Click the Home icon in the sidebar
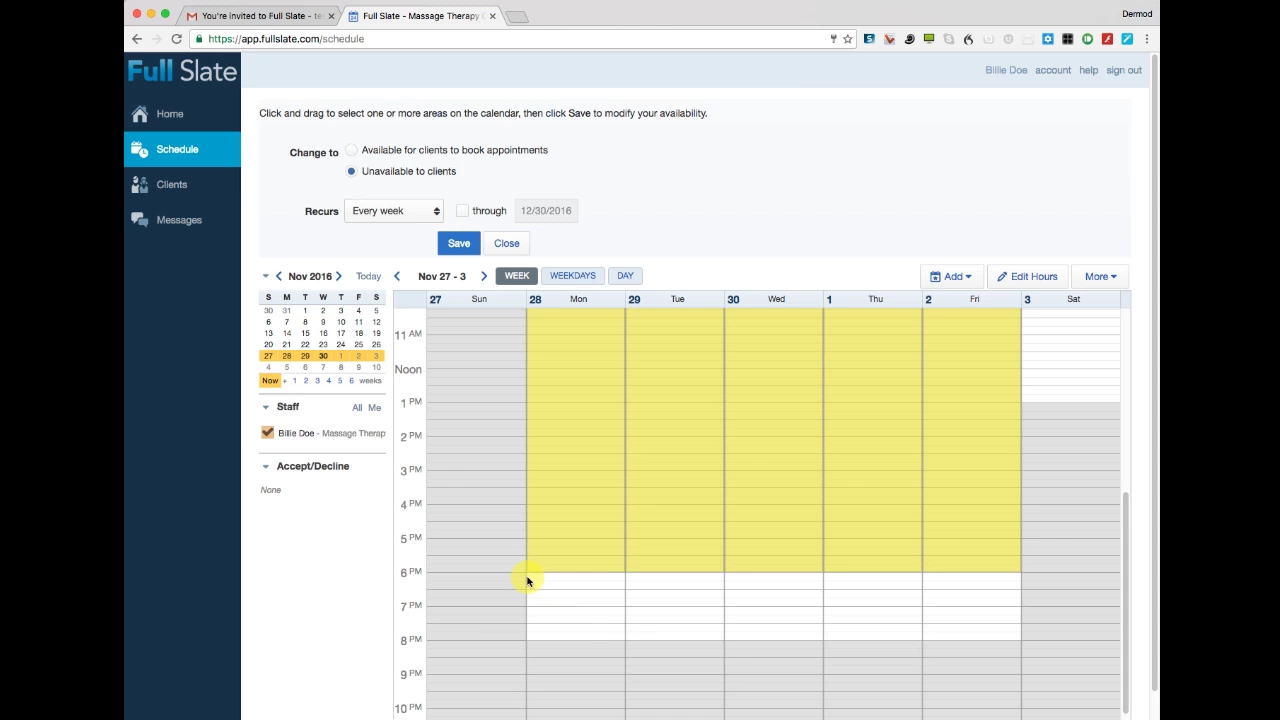This screenshot has height=720, width=1280. [140, 114]
